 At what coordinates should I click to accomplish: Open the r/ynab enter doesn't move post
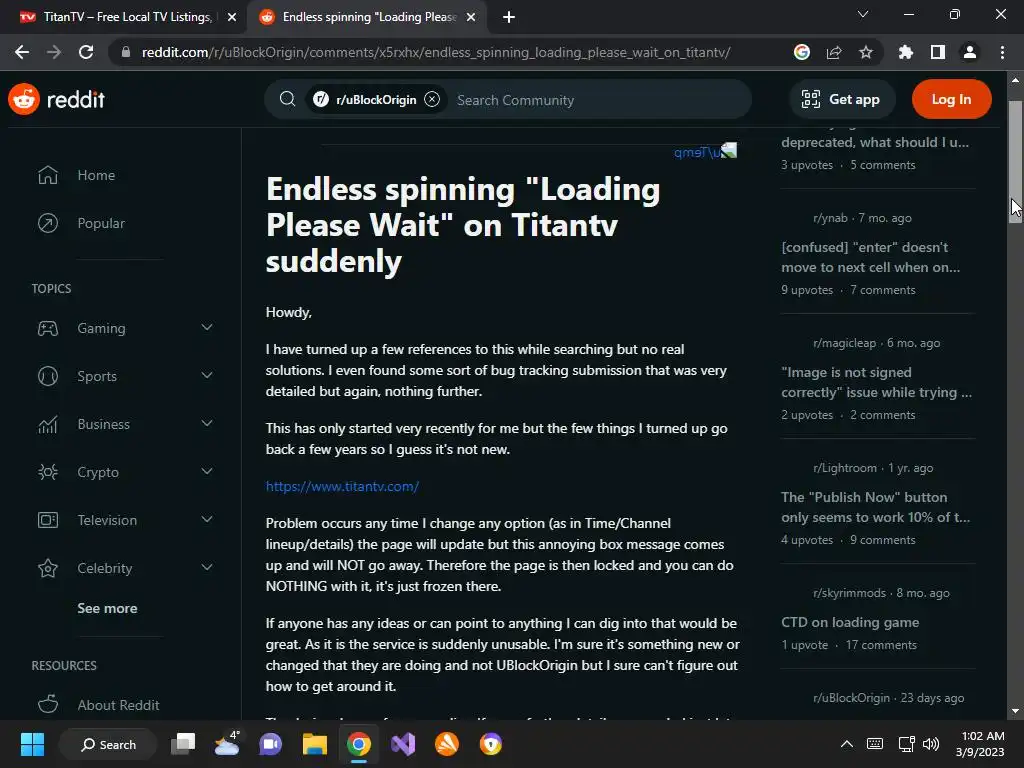click(x=871, y=257)
